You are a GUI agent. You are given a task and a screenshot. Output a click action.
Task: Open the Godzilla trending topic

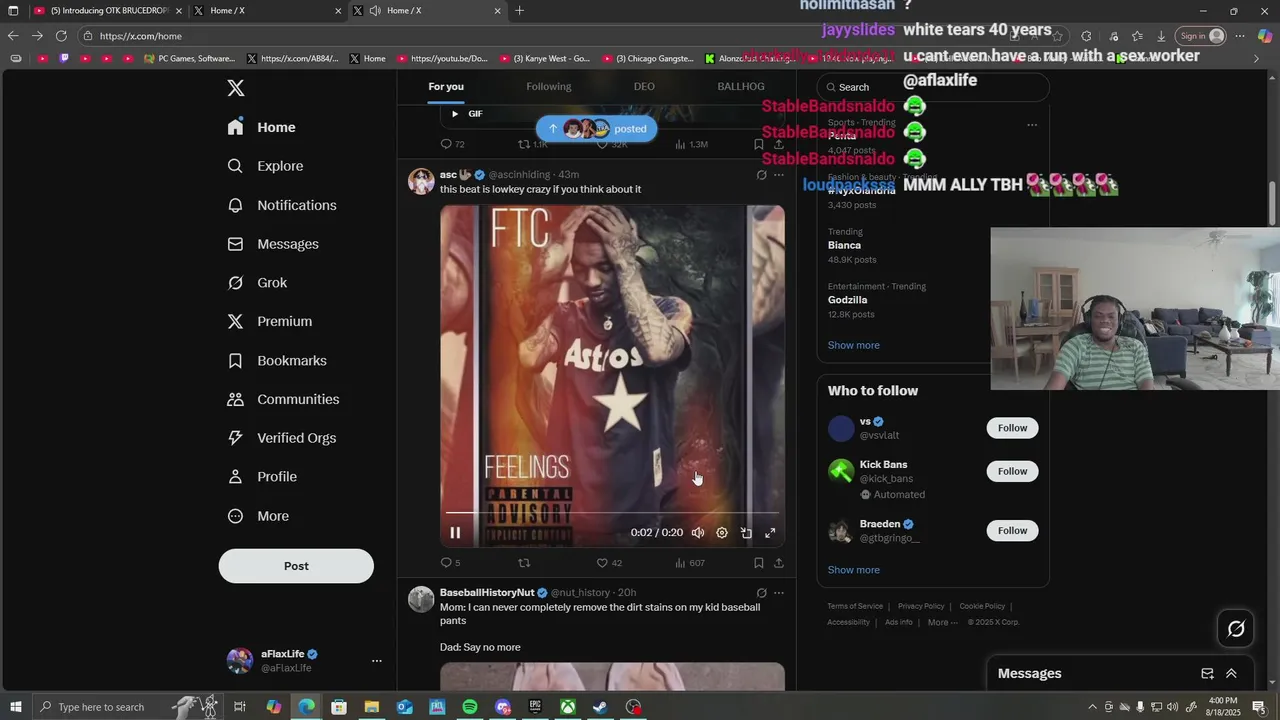(847, 300)
